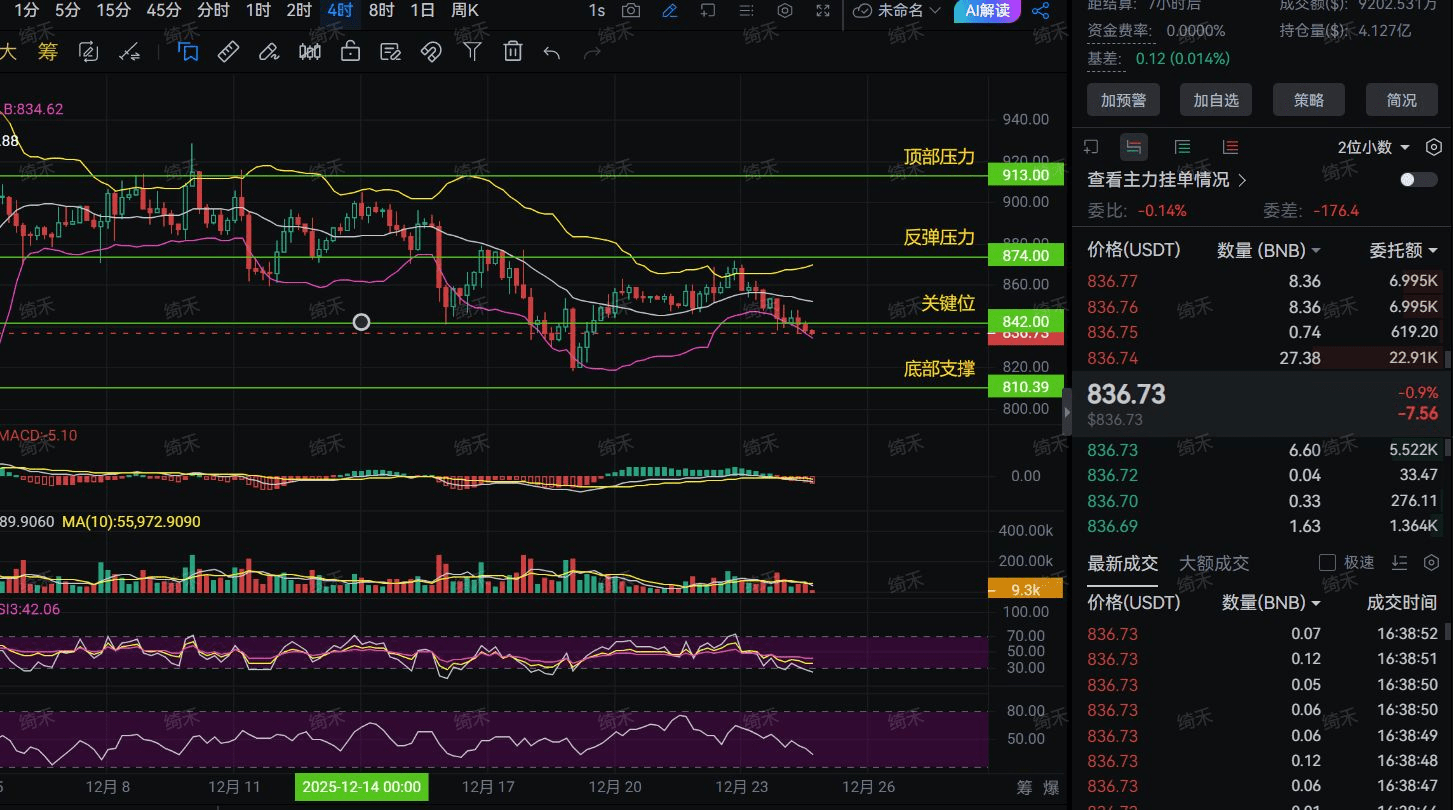Click the AI解读 button
This screenshot has width=1453, height=810.
(x=988, y=11)
